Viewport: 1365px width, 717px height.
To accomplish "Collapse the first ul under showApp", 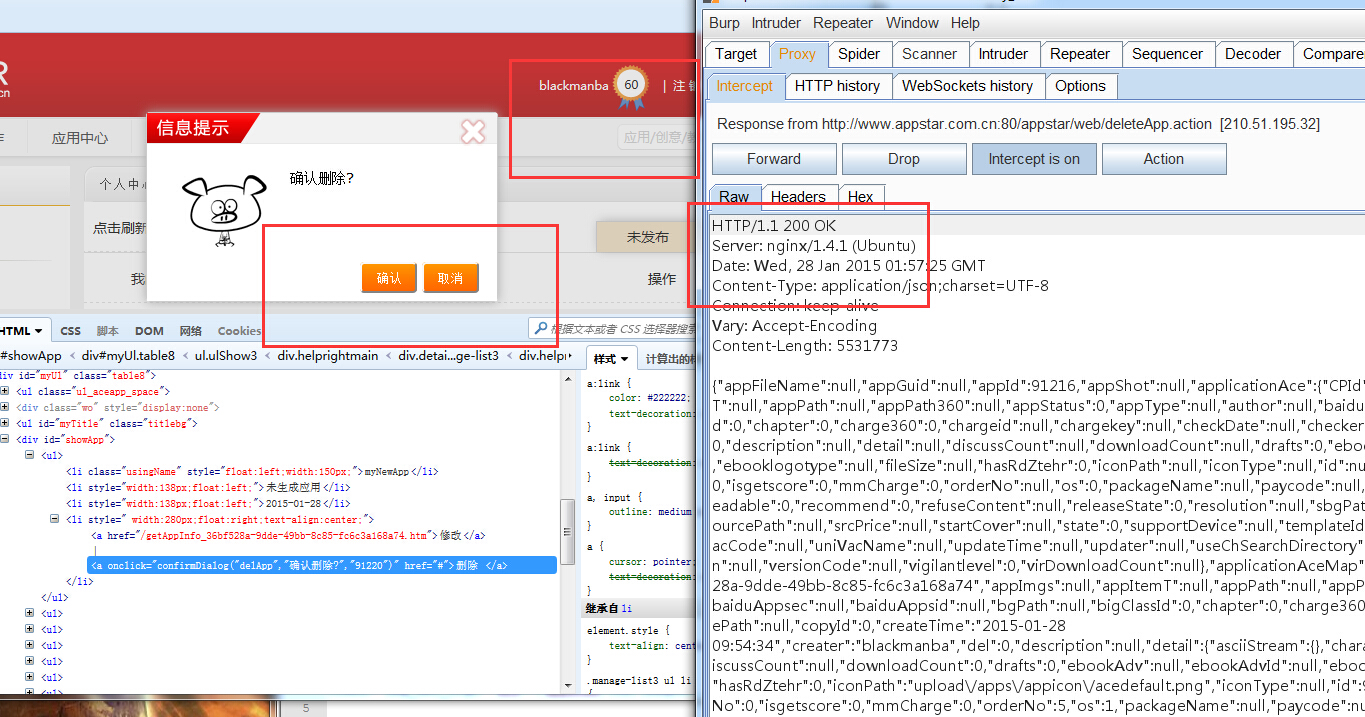I will click(30, 455).
